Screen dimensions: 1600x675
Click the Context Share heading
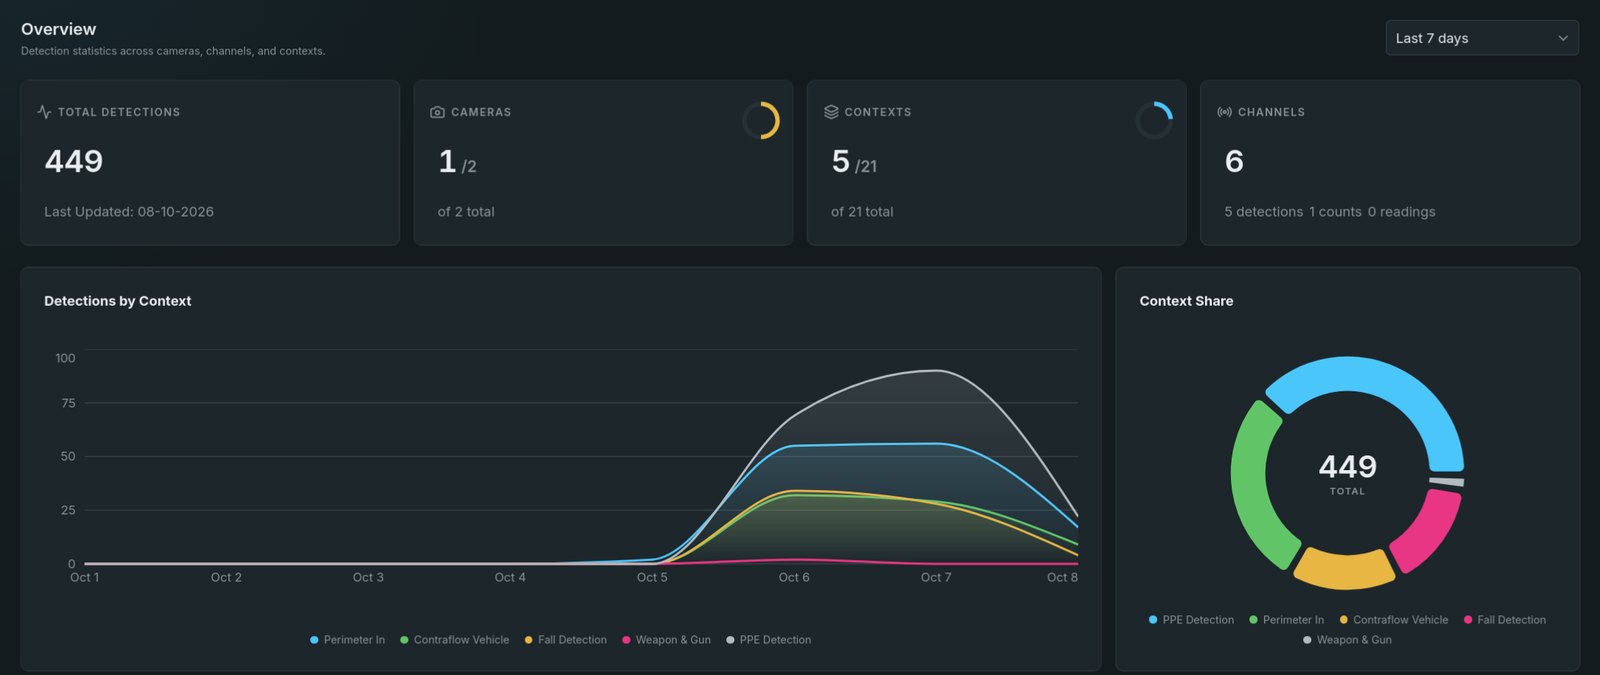pyautogui.click(x=1186, y=301)
